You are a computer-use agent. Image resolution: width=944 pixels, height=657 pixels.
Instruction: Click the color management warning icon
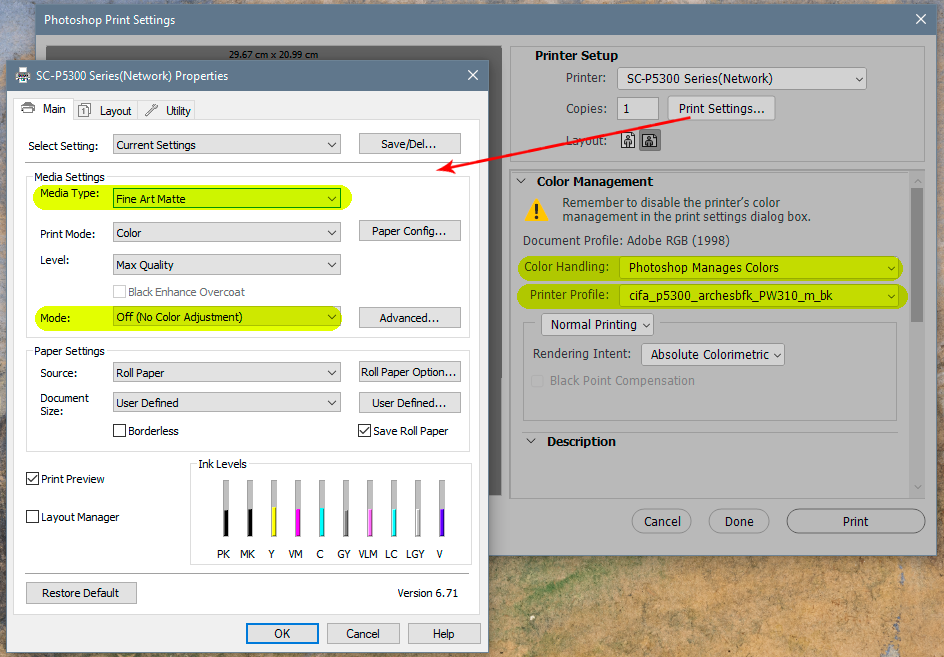[x=537, y=211]
